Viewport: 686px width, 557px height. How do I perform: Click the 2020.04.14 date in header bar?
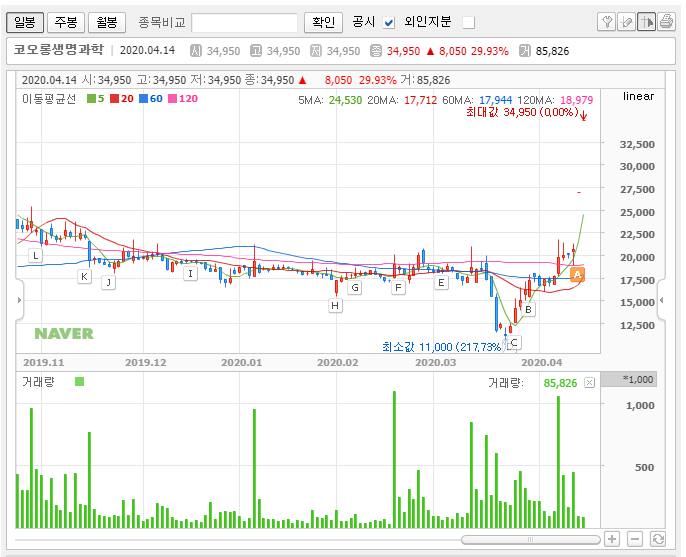pos(147,50)
